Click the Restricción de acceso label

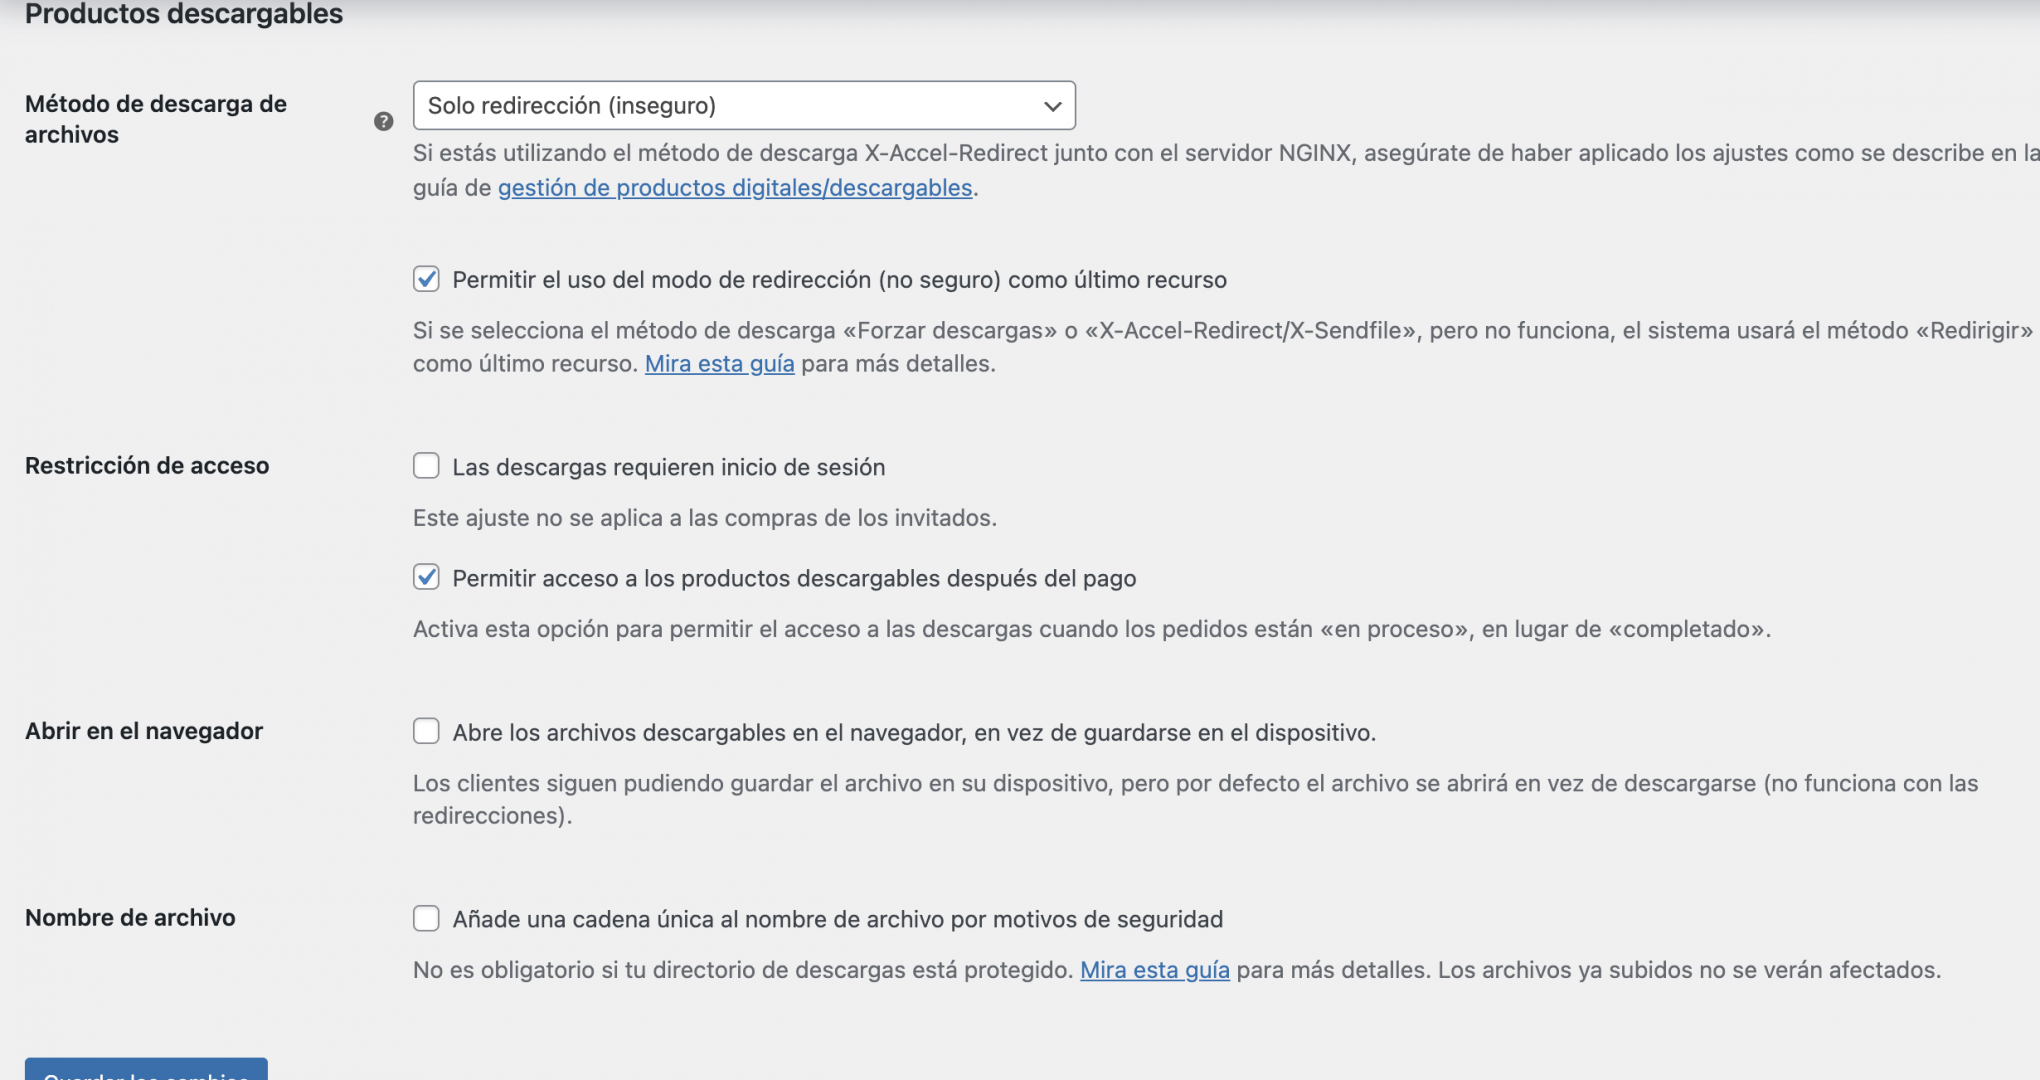click(147, 466)
